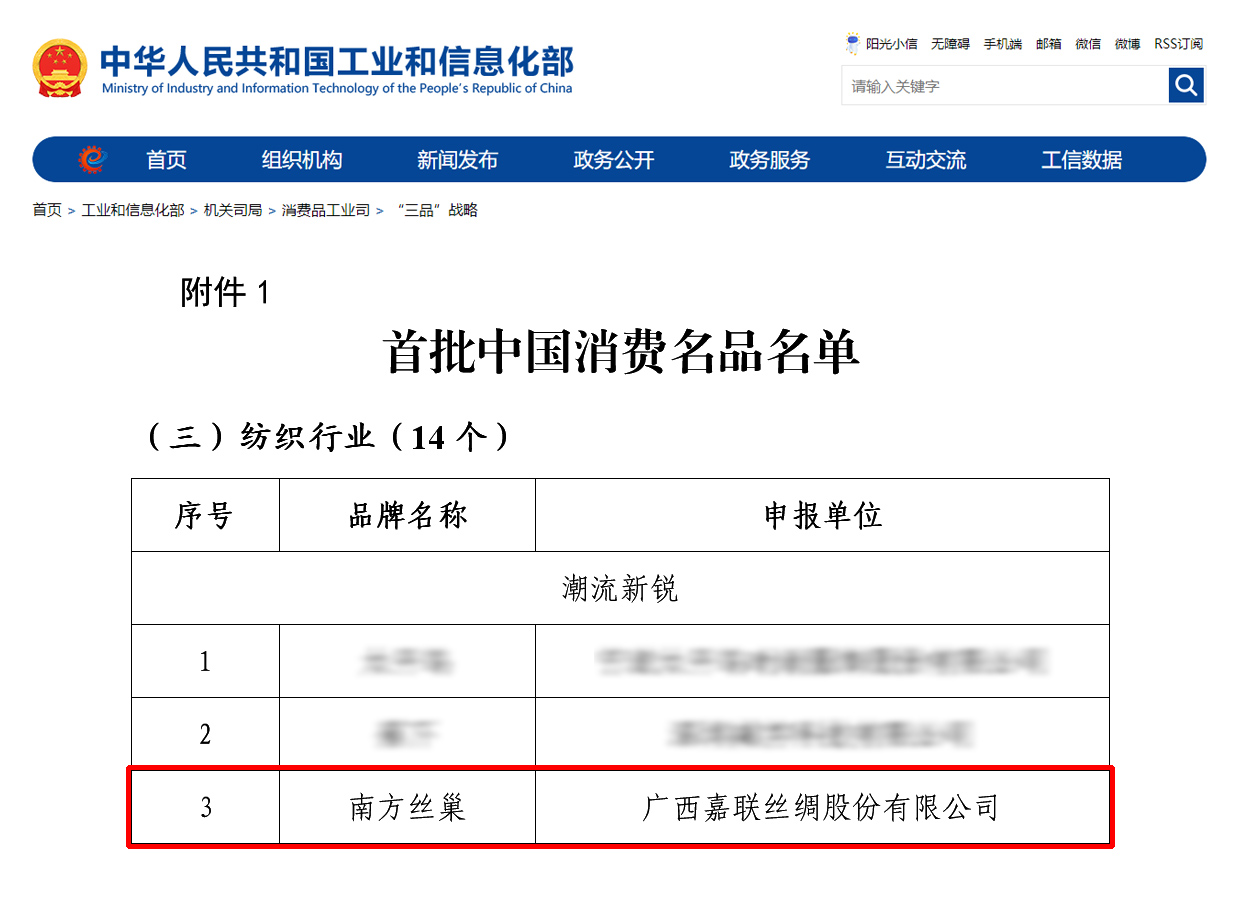Click the 邮箱 link
Viewport: 1240px width, 907px height.
tap(1048, 44)
